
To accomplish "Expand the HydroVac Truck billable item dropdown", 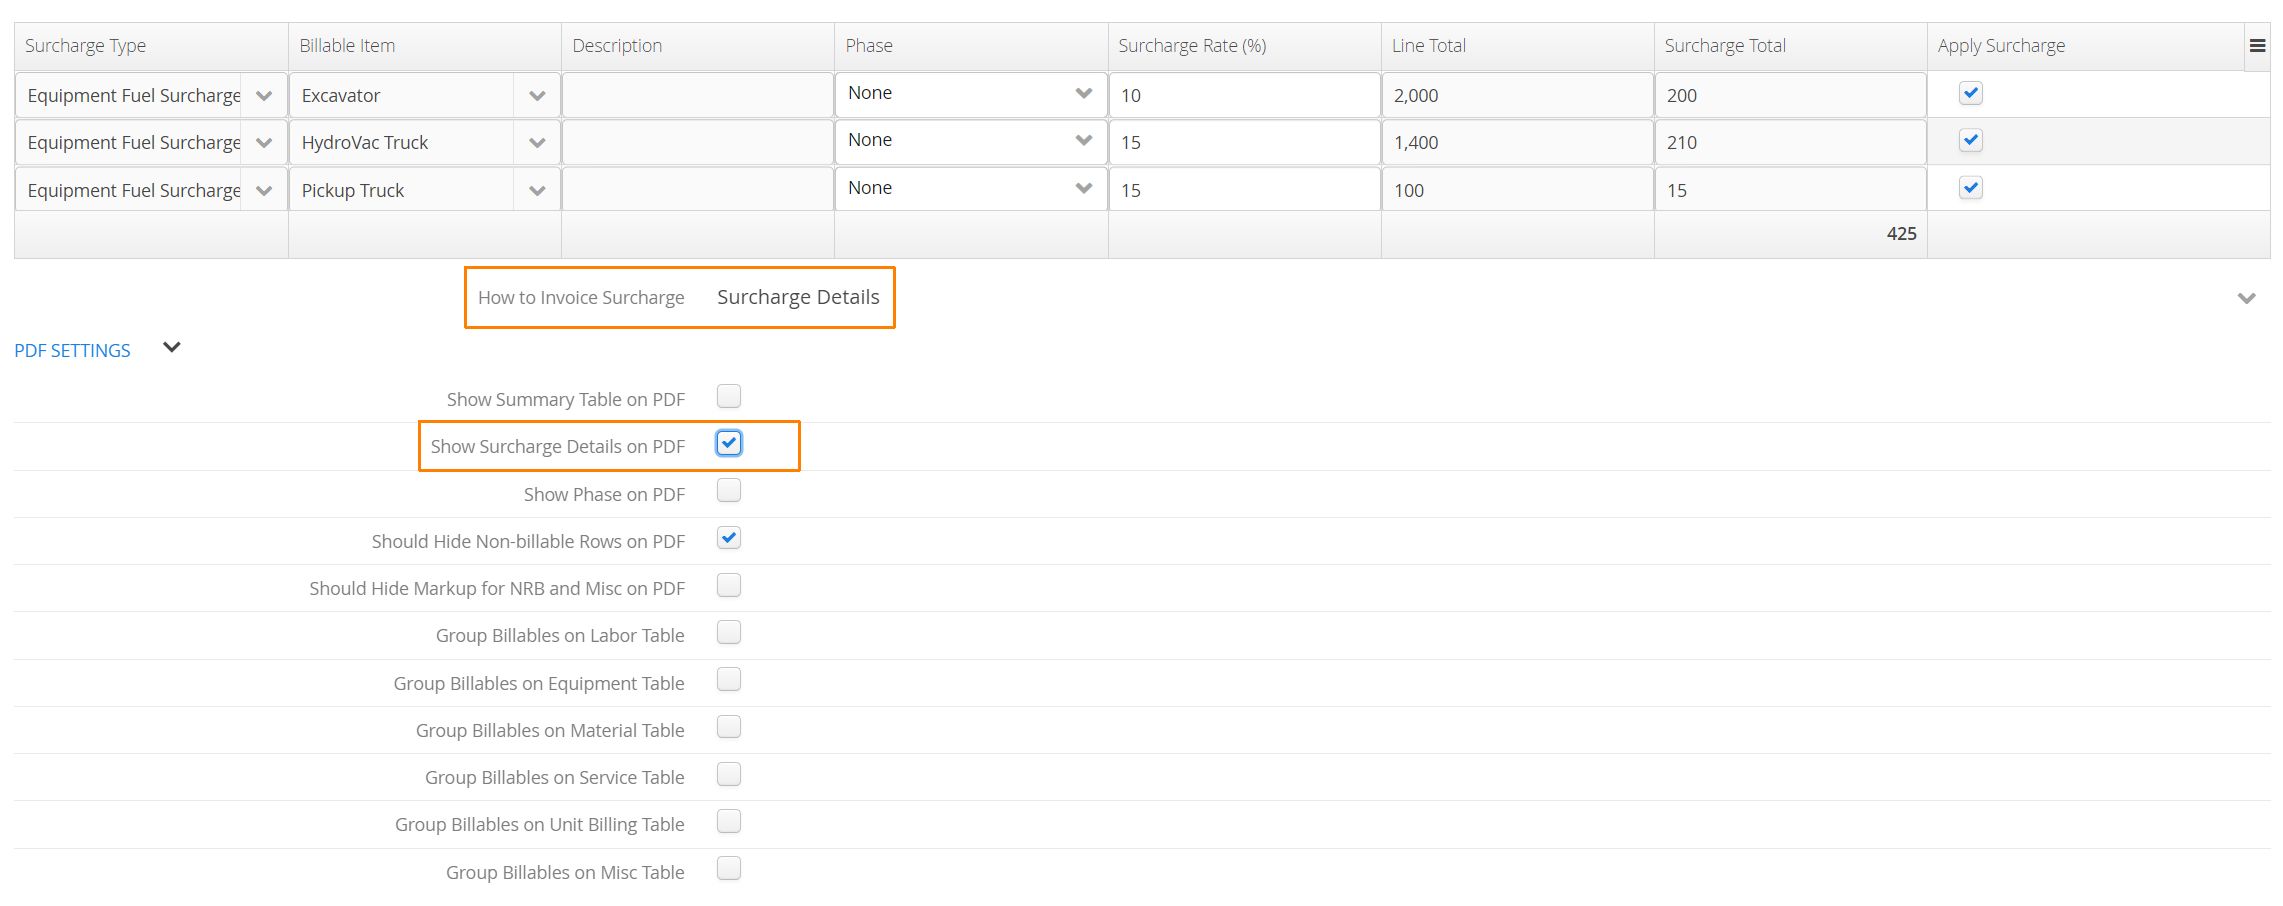I will tap(537, 143).
